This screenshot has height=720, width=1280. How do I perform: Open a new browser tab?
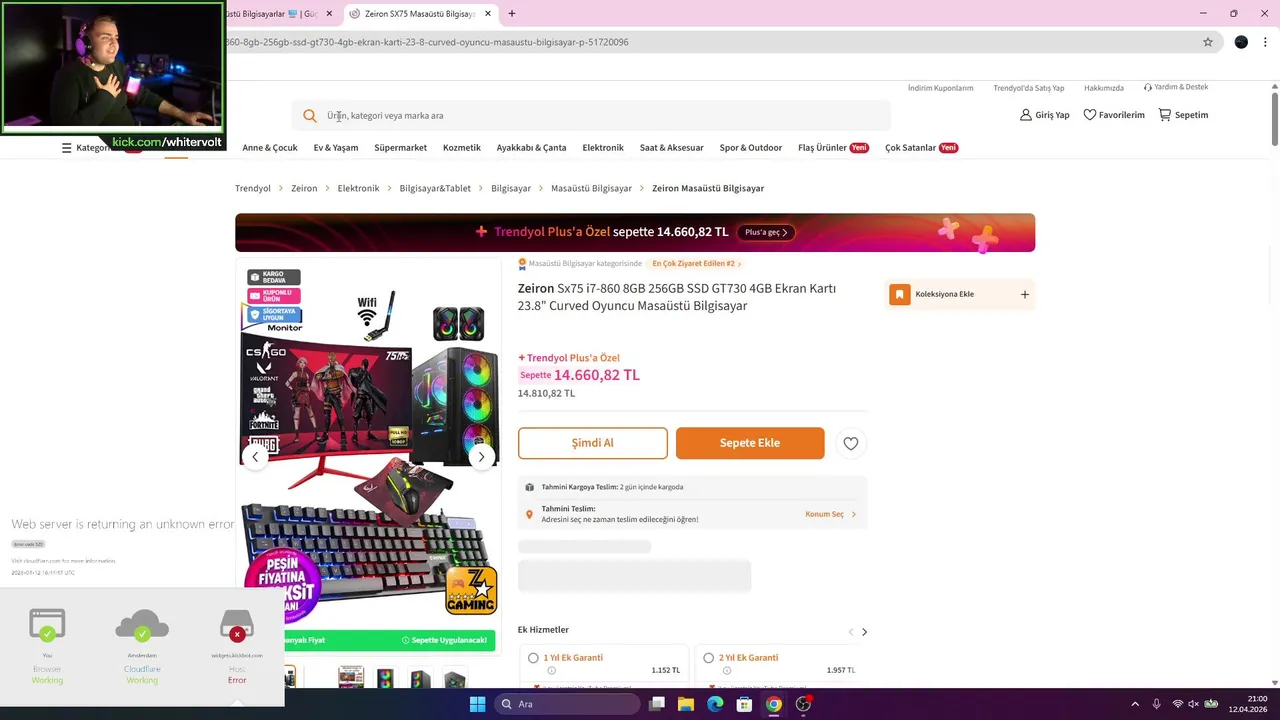(512, 14)
